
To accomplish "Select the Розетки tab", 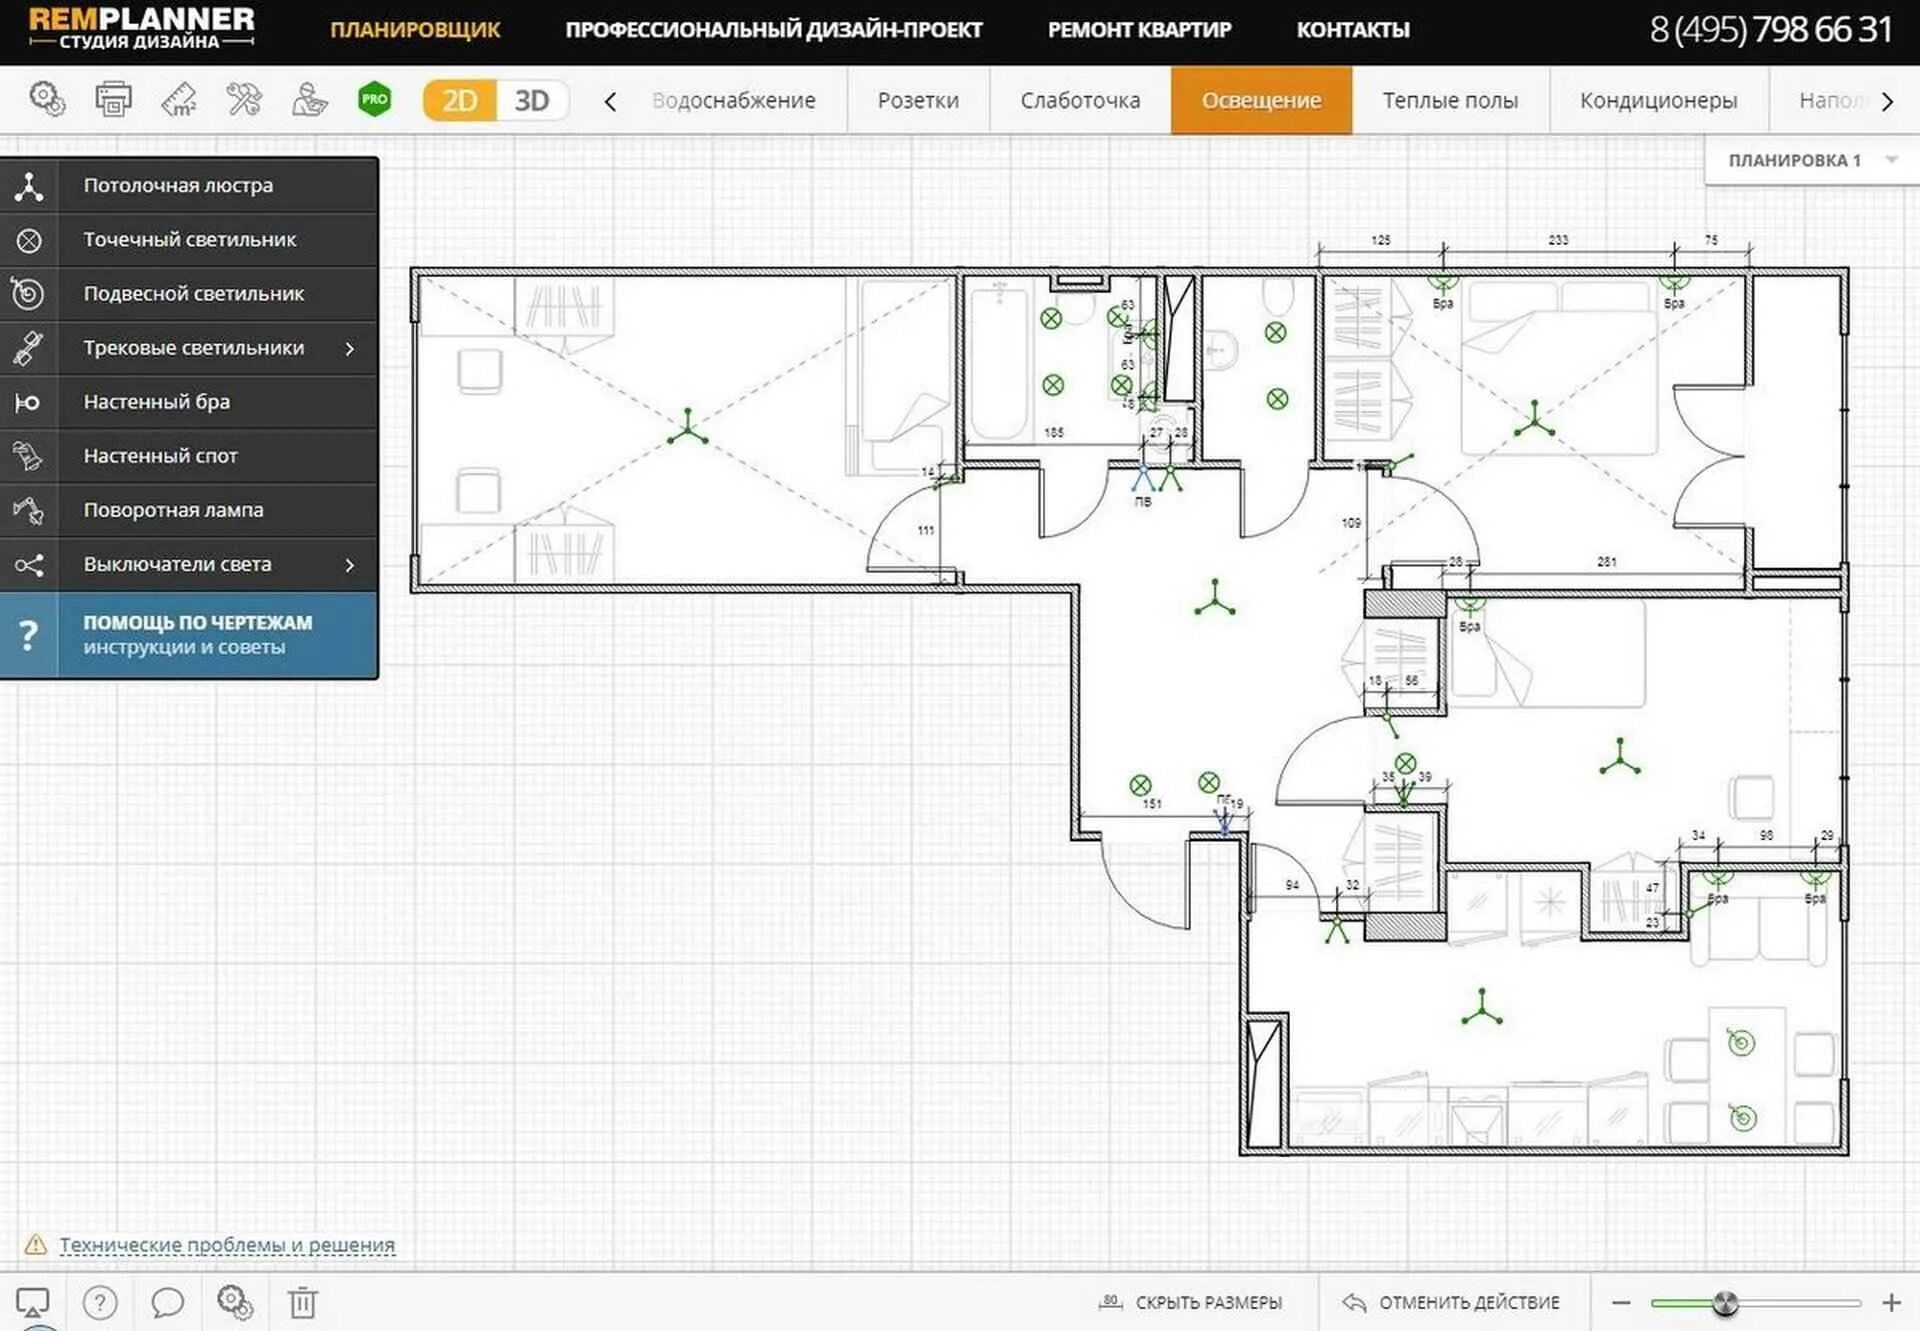I will [x=915, y=99].
